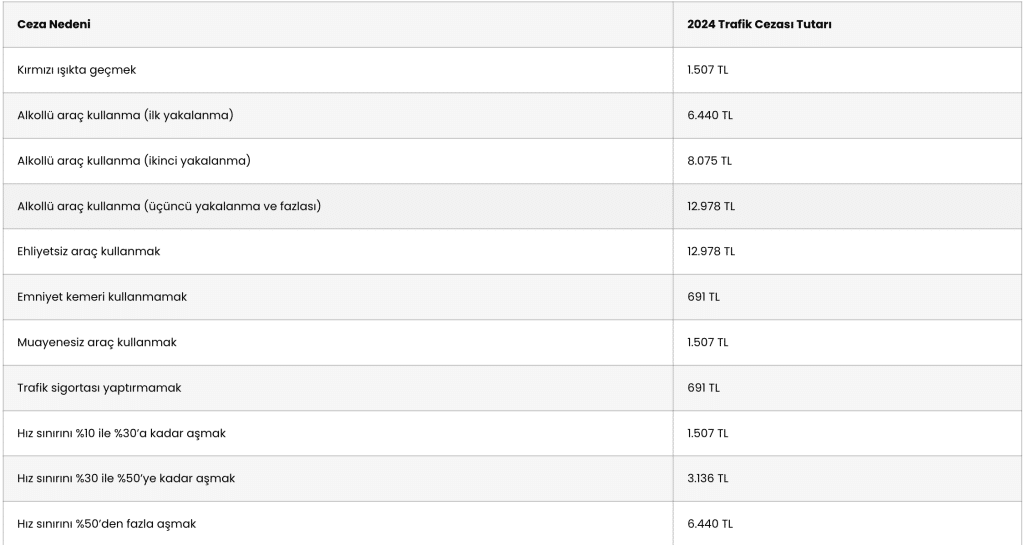The height and width of the screenshot is (545, 1024).
Task: Select 'Alkollü araç kullanma (ilk yakalanma)' text
Action: pyautogui.click(x=125, y=115)
